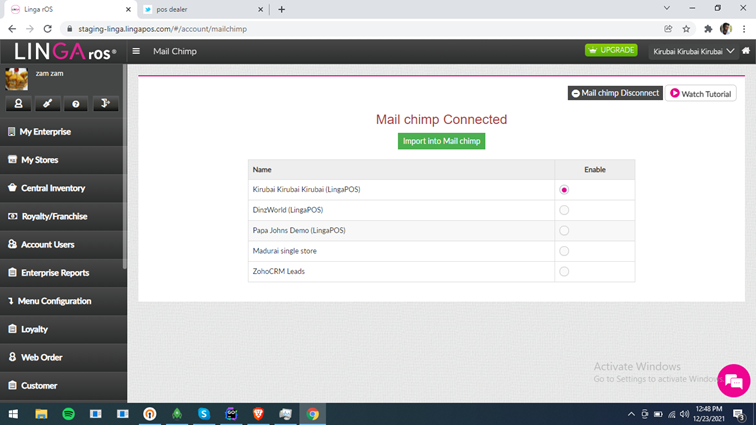The height and width of the screenshot is (425, 756).
Task: Open the live chat bubble
Action: (733, 381)
